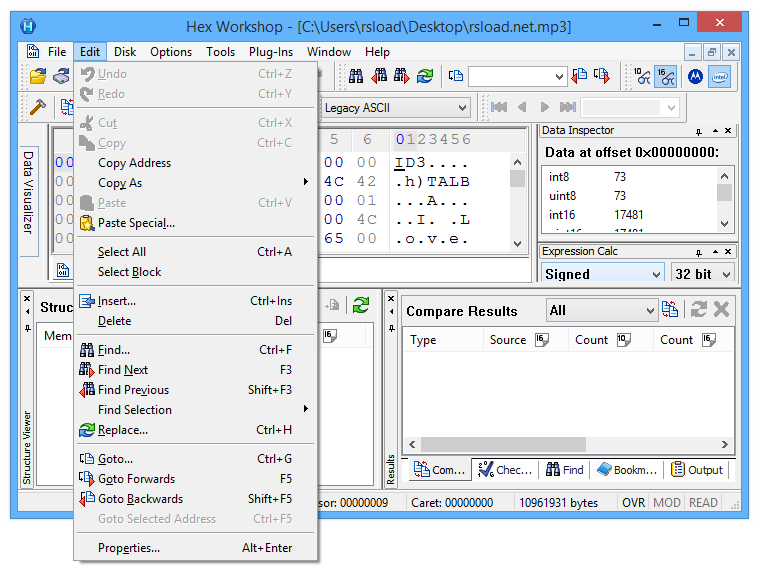Open the Disk menu
761x583 pixels.
(x=125, y=51)
